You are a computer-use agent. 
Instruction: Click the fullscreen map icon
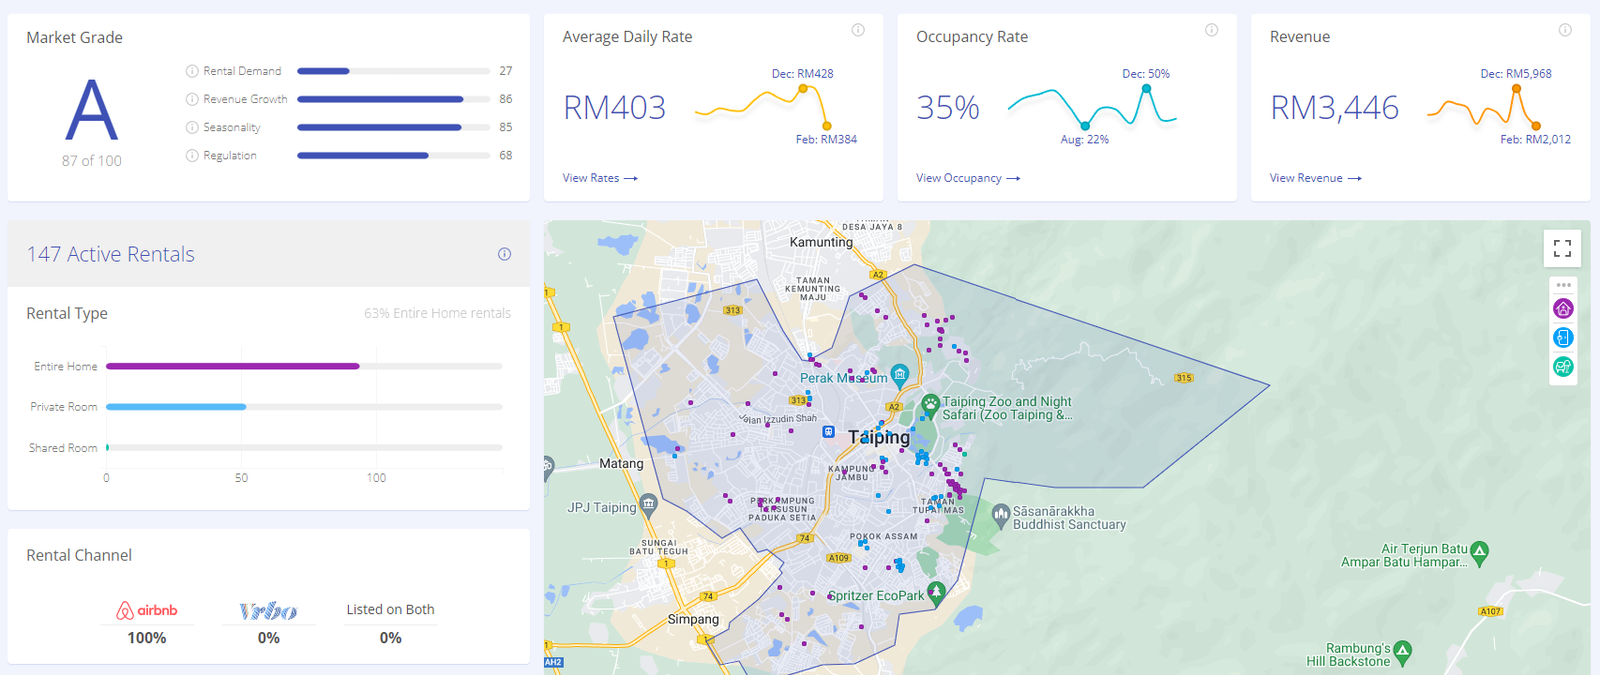[1562, 248]
